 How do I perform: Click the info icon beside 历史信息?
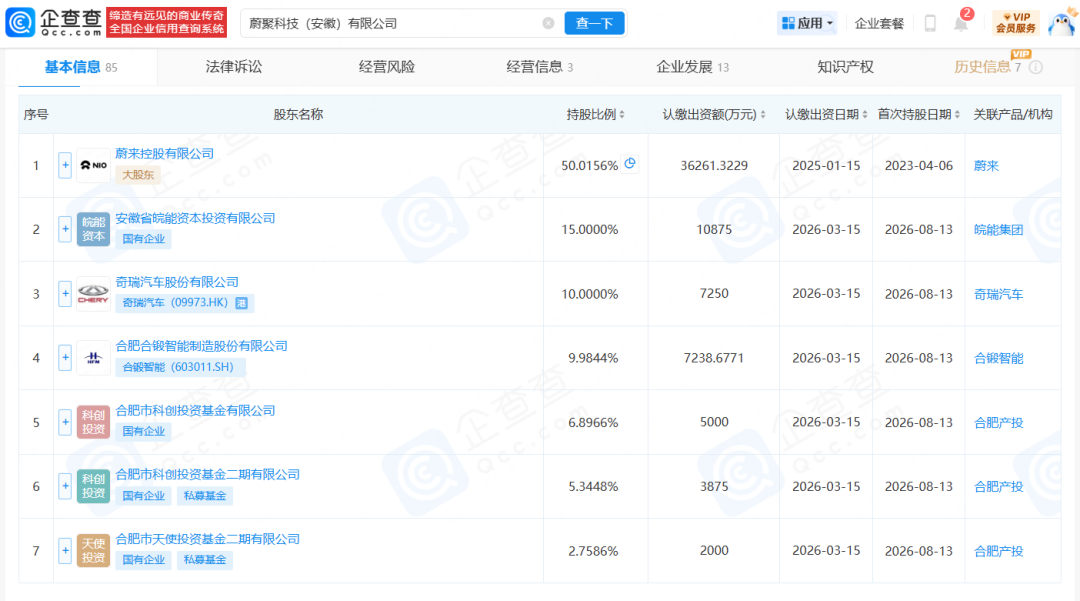tap(1036, 67)
